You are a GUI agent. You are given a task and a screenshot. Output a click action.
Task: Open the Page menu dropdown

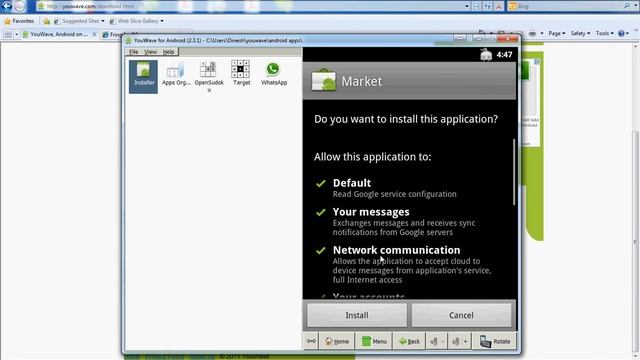[x=557, y=33]
